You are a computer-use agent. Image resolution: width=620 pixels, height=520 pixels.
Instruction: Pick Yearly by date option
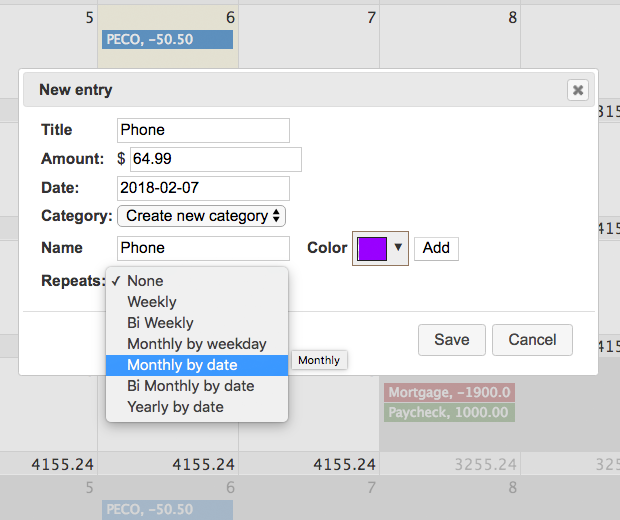tap(175, 407)
